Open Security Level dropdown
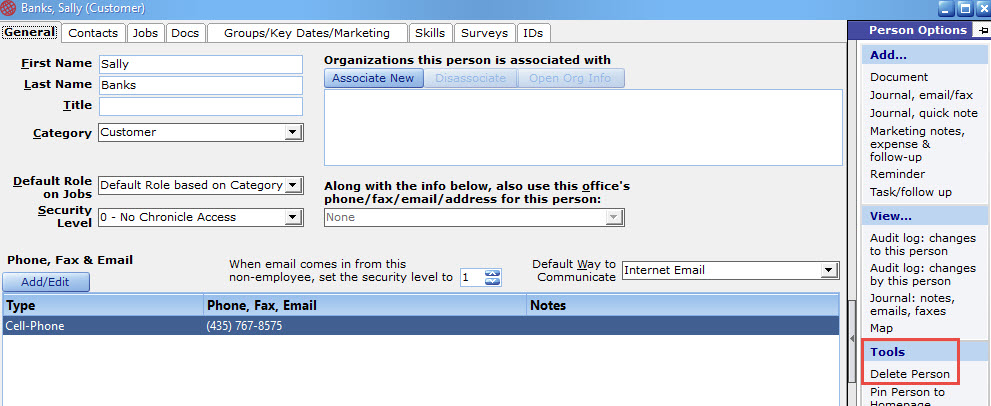Image resolution: width=991 pixels, height=406 pixels. (x=292, y=218)
